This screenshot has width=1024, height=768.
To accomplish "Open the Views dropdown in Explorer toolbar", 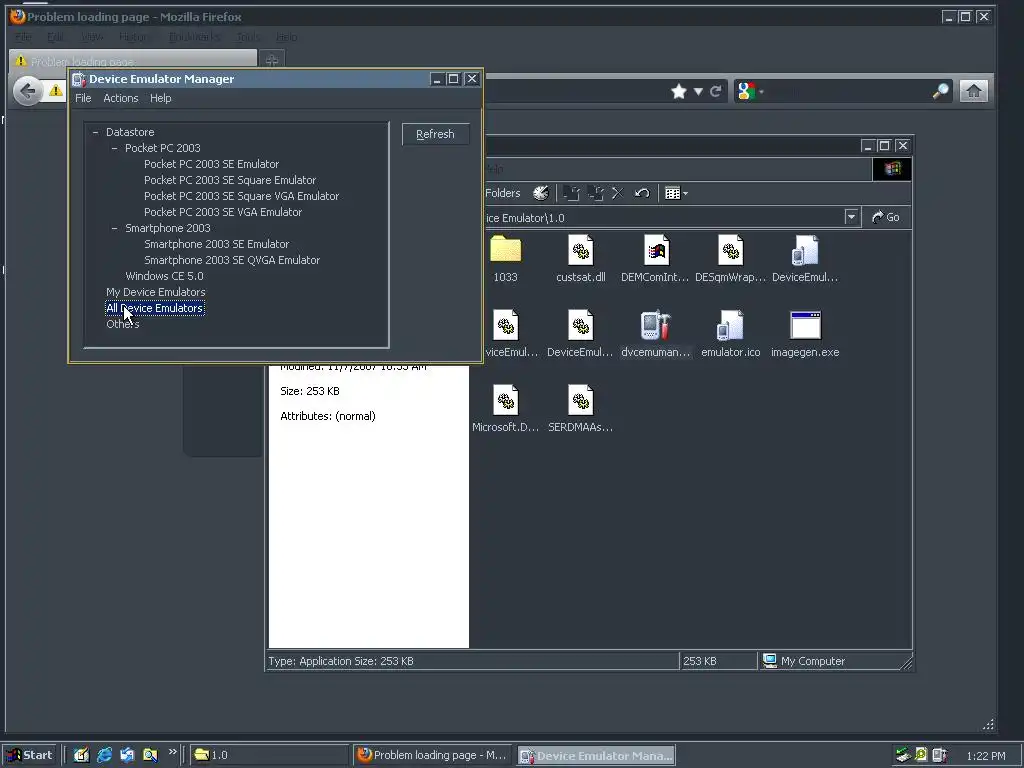I will 676,193.
